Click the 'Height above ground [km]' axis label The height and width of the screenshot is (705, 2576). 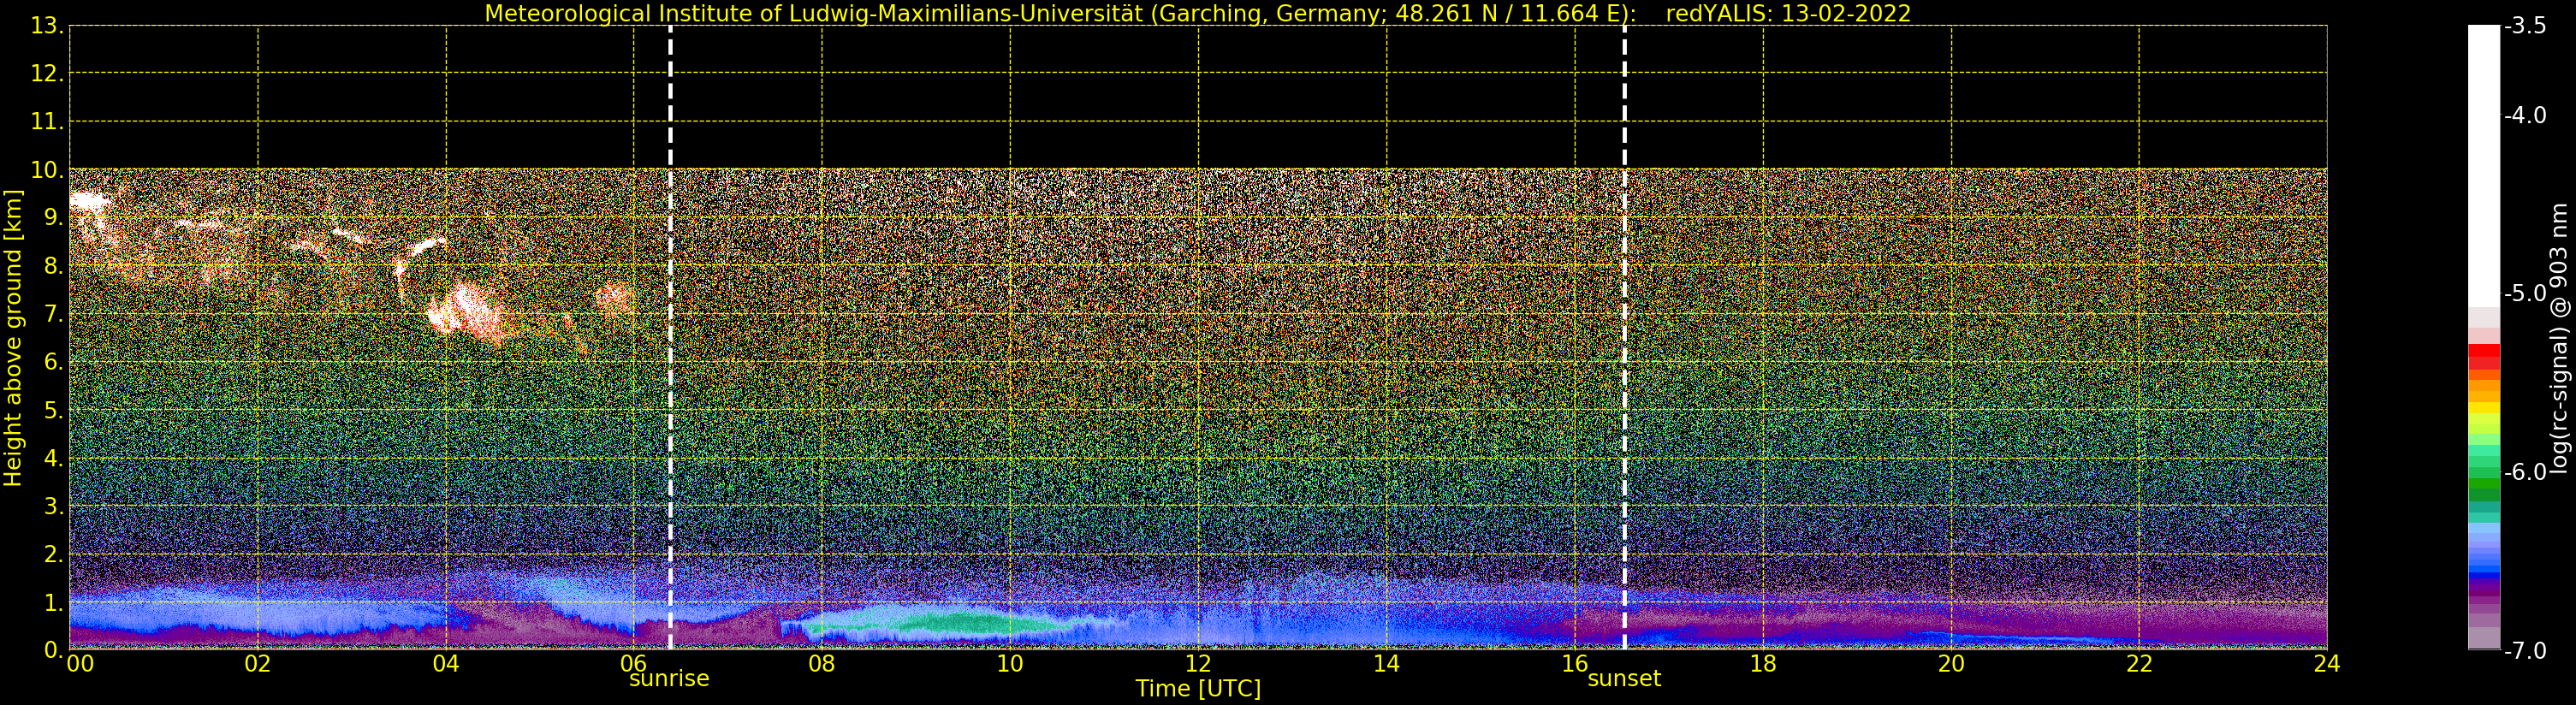pyautogui.click(x=13, y=338)
